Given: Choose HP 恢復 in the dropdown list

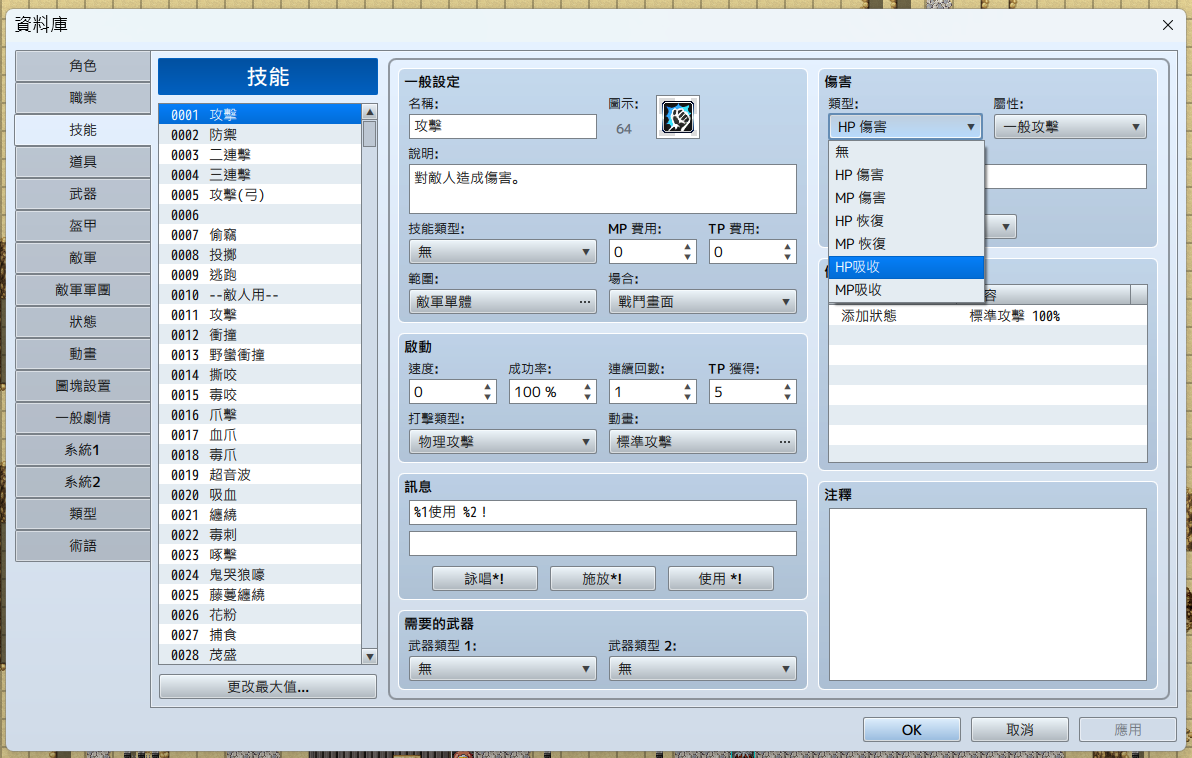Looking at the screenshot, I should [x=906, y=221].
